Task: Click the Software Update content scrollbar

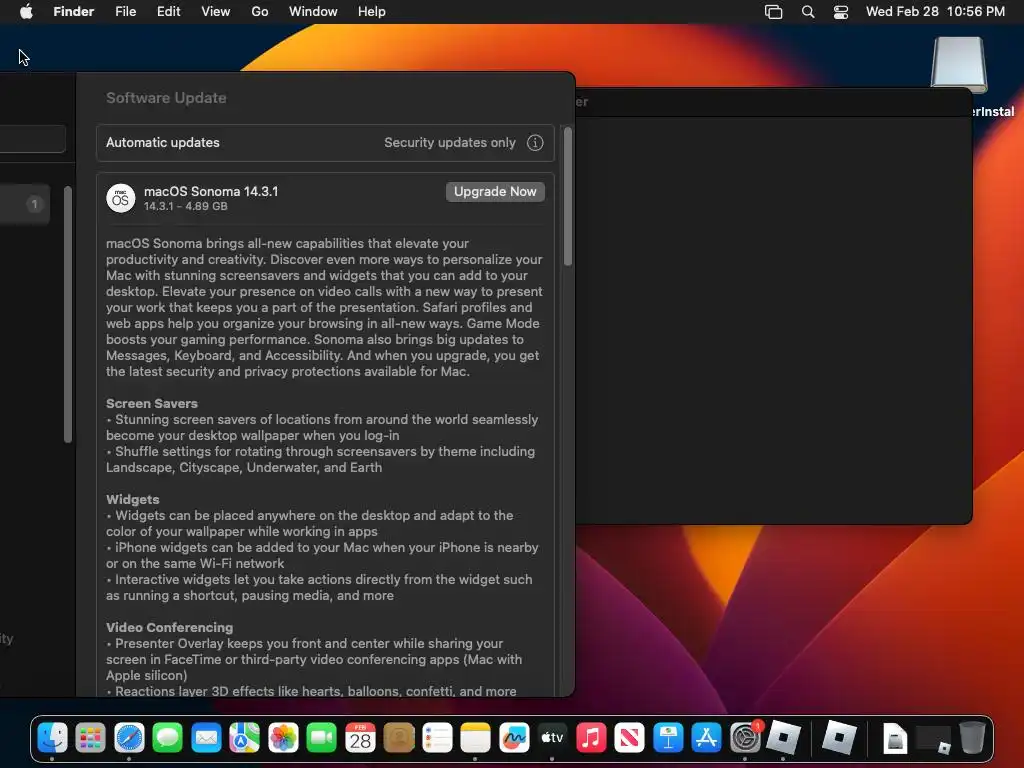Action: (x=568, y=197)
